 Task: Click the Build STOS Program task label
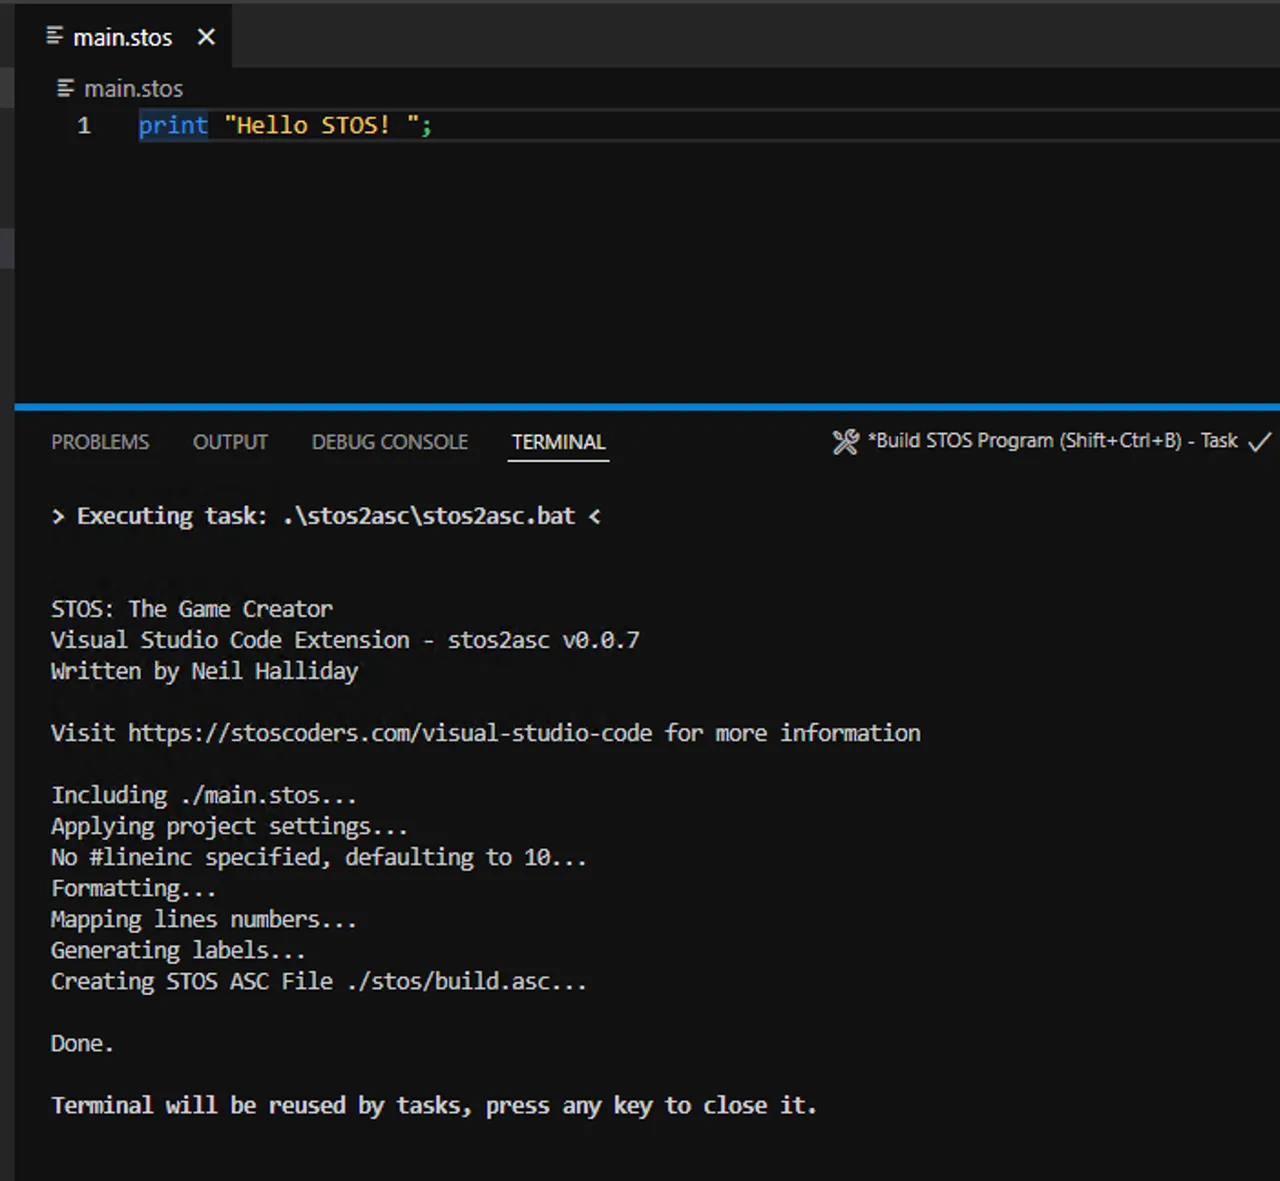tap(1053, 441)
